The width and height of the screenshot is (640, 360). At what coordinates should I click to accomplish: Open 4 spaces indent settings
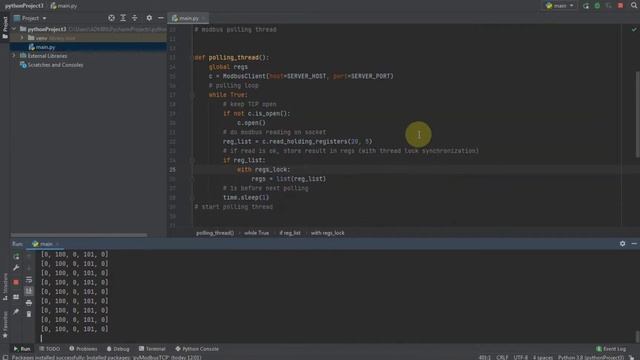[x=542, y=358]
